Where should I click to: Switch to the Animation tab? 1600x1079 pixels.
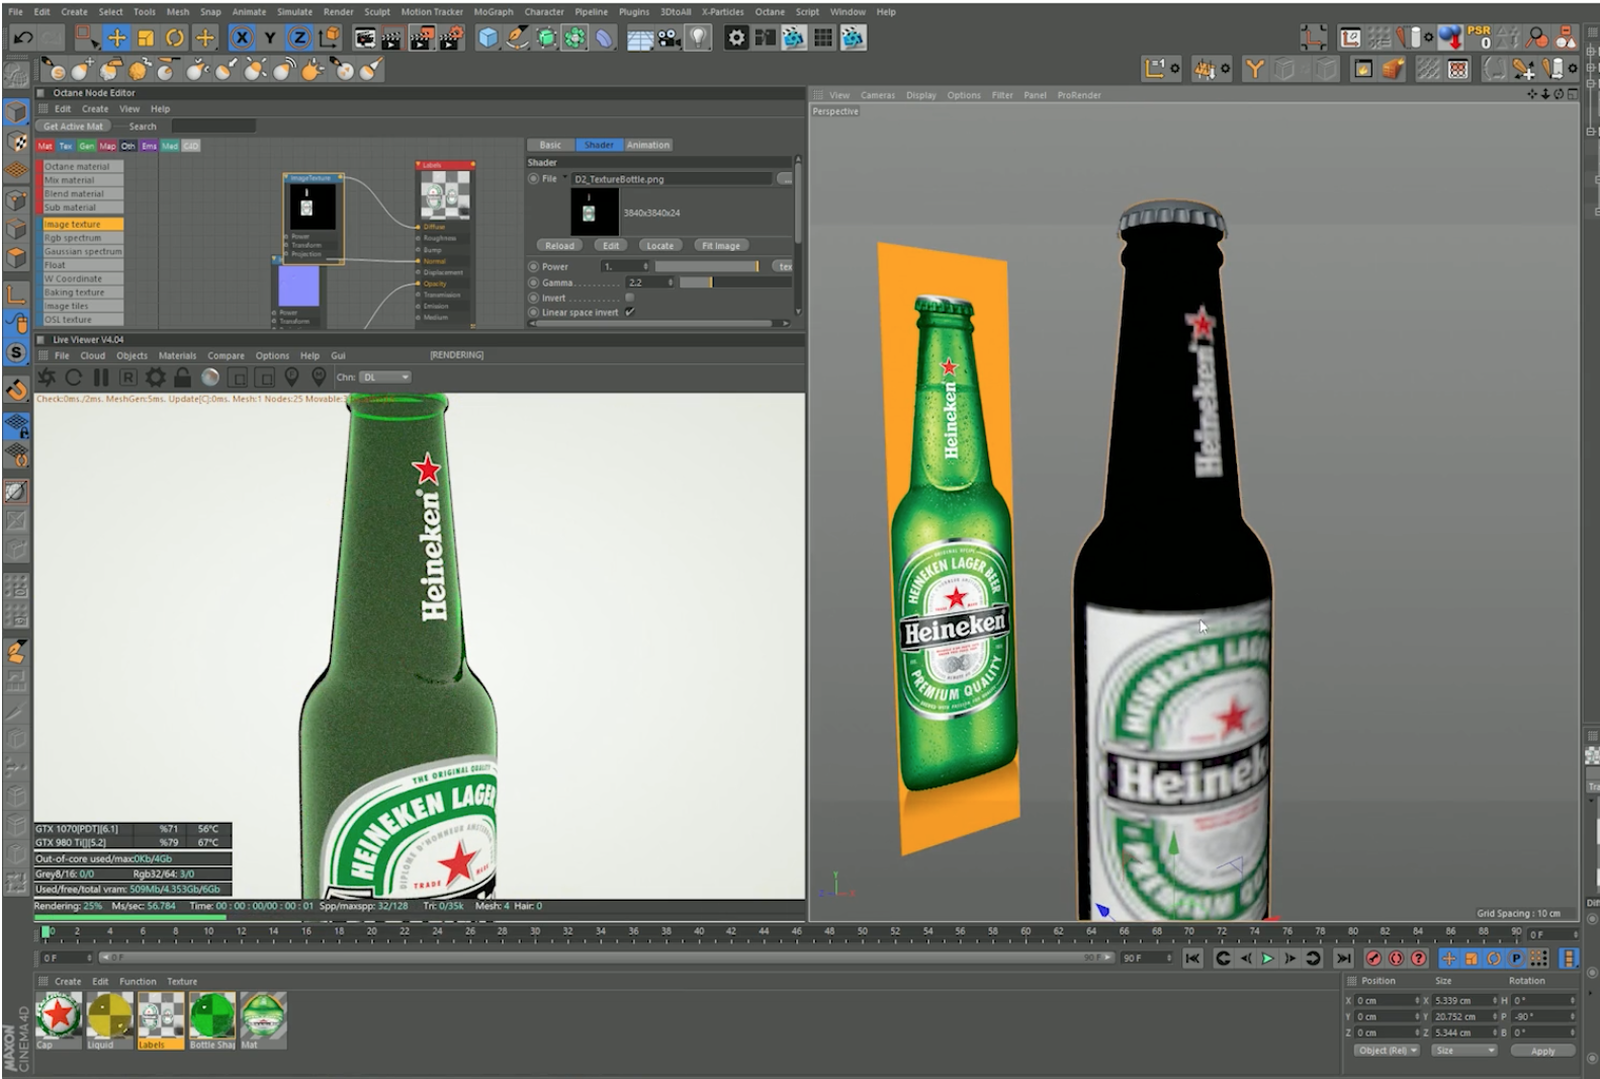[x=647, y=145]
